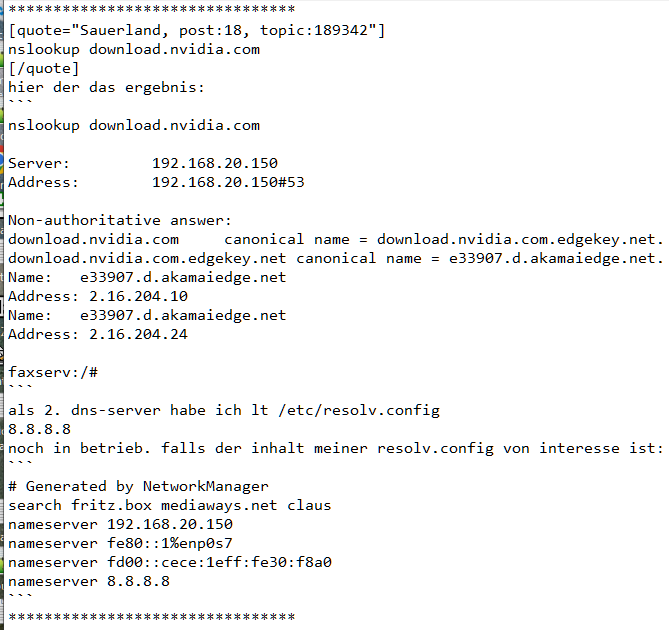The width and height of the screenshot is (669, 630).
Task: Click the canonical name line for download.nvidia.com.edgekey.net
Action: click(x=335, y=258)
